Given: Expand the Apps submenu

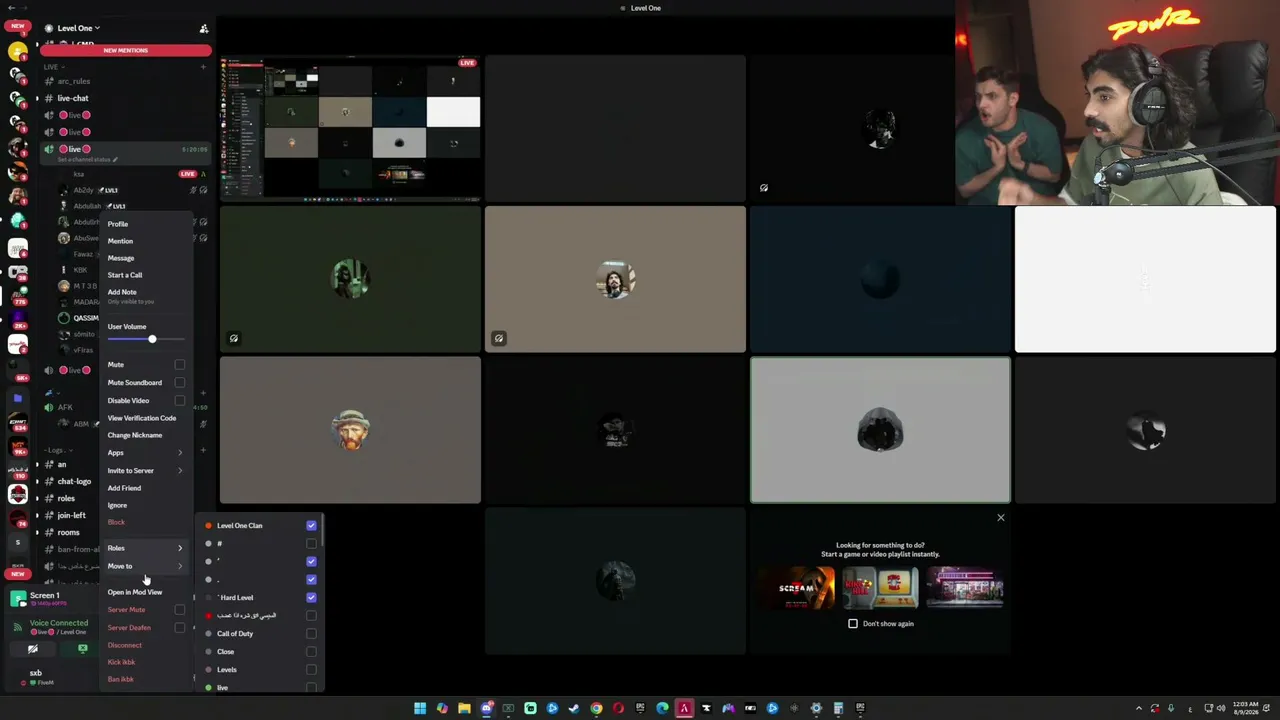Looking at the screenshot, I should coord(146,453).
